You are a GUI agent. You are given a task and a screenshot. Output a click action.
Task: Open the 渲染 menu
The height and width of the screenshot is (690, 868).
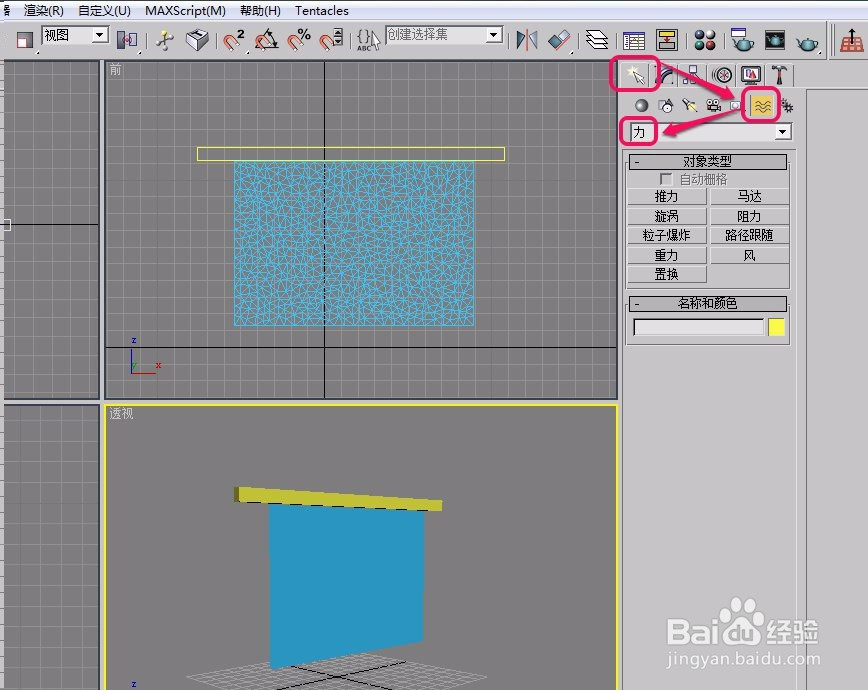pyautogui.click(x=41, y=10)
